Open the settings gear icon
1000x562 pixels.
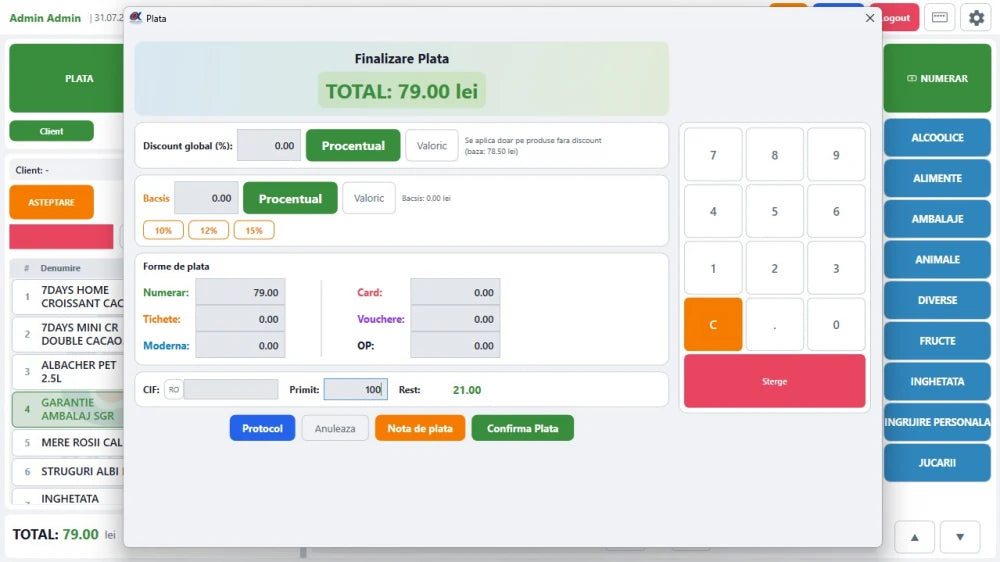tap(976, 18)
